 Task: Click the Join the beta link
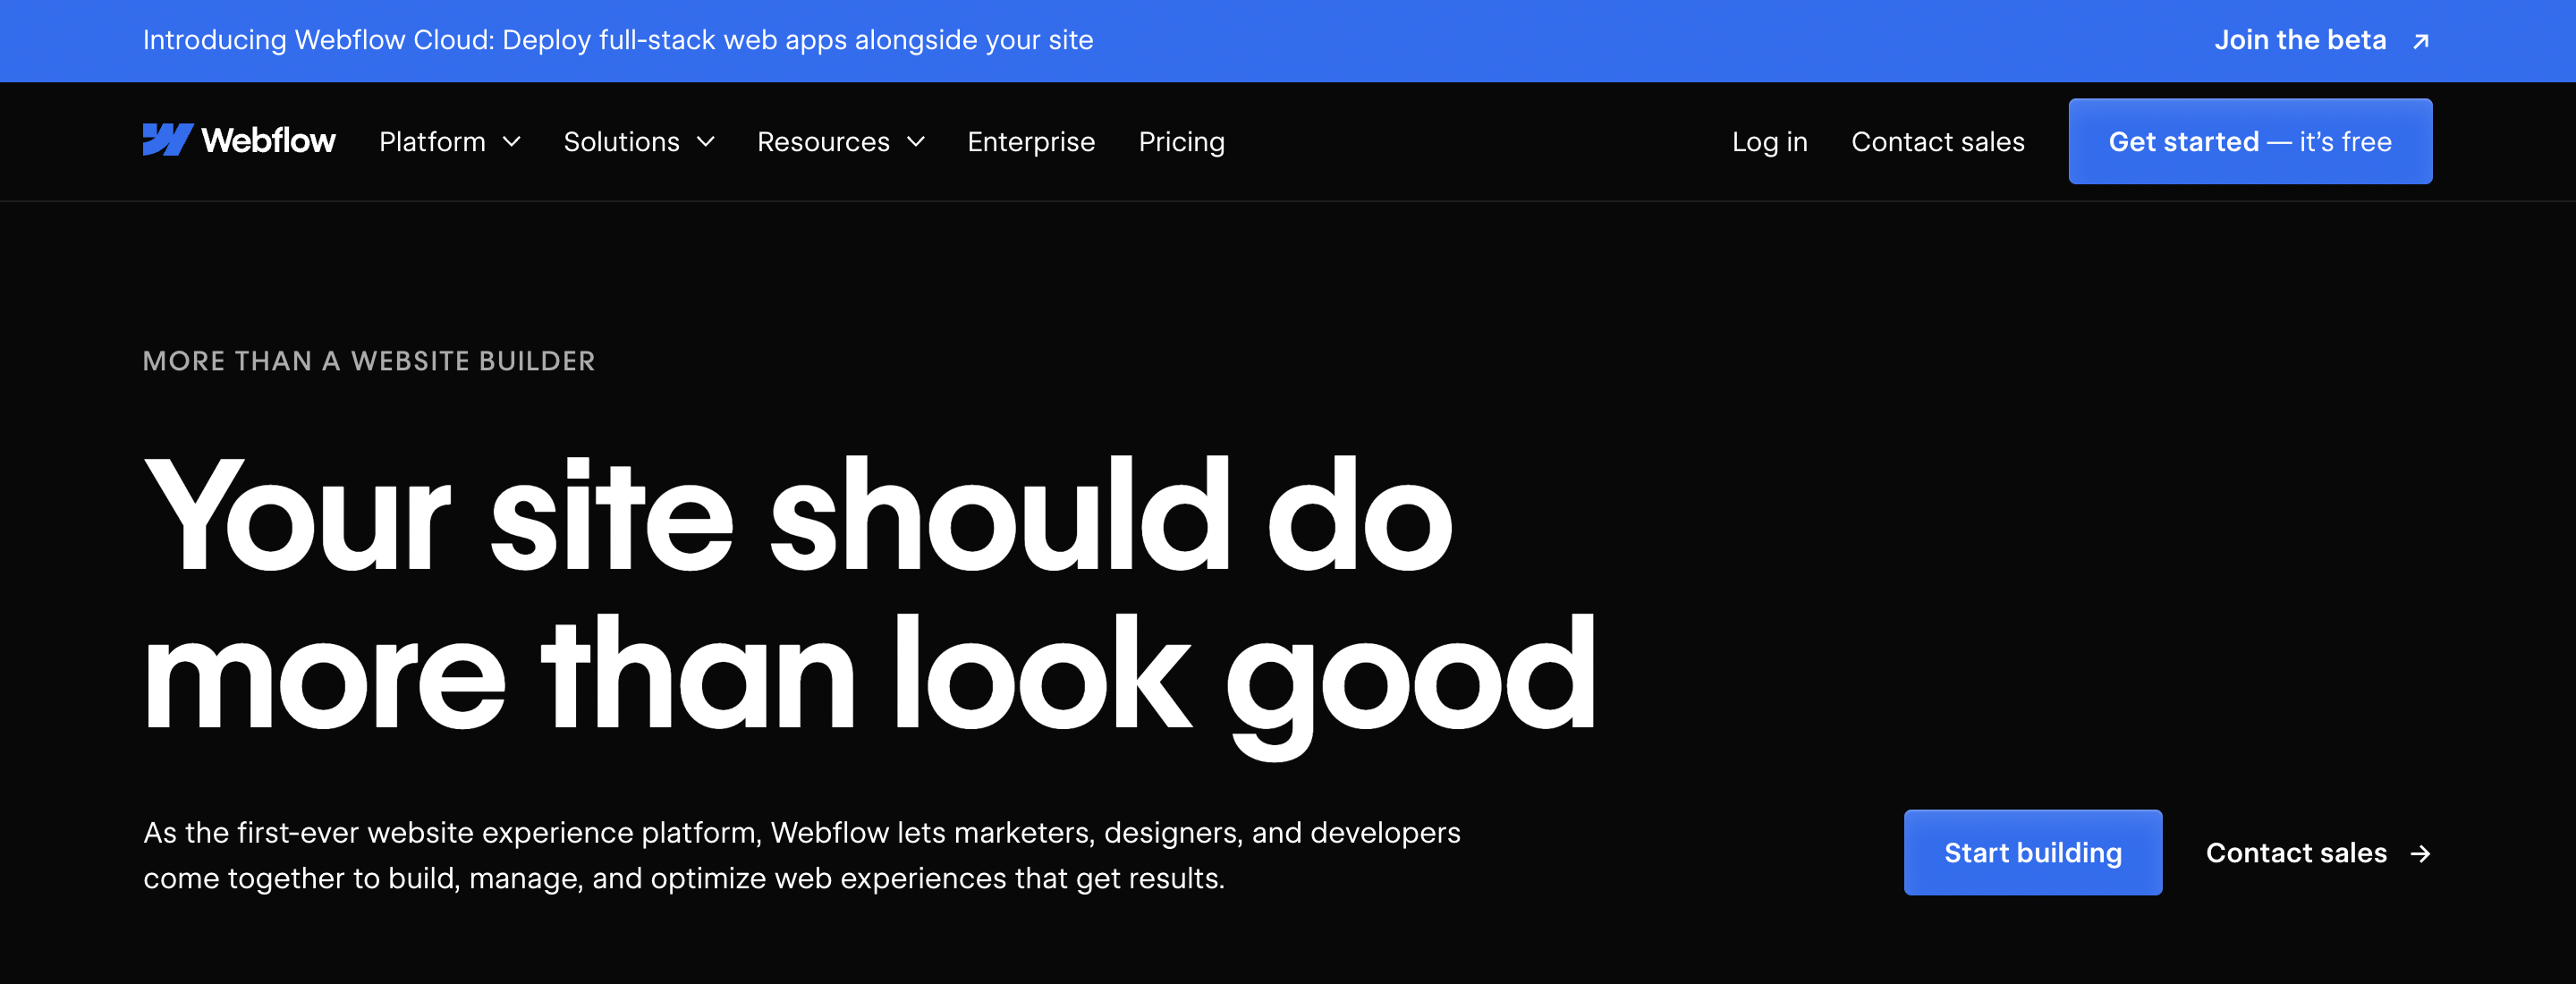click(x=2300, y=40)
